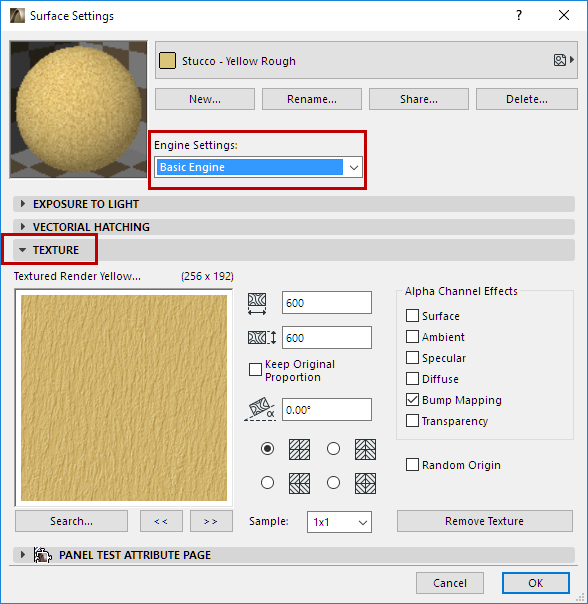Image resolution: width=588 pixels, height=604 pixels.
Task: Enable the Random Origin checkbox
Action: point(412,465)
